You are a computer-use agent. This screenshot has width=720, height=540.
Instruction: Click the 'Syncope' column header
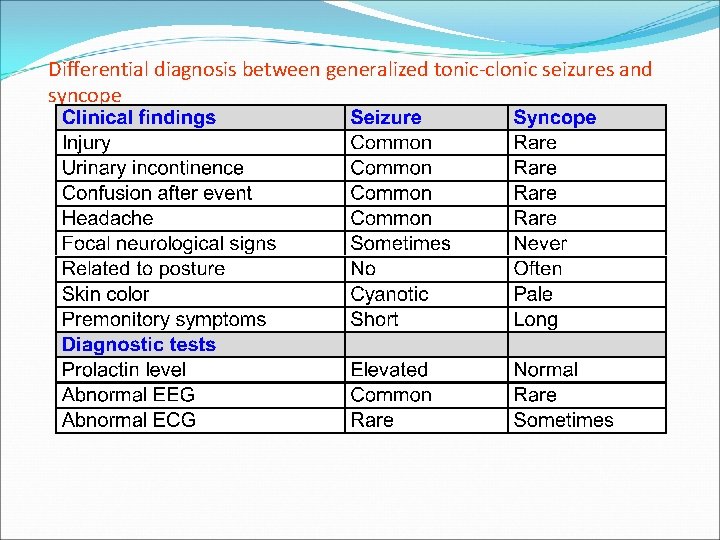coord(554,118)
